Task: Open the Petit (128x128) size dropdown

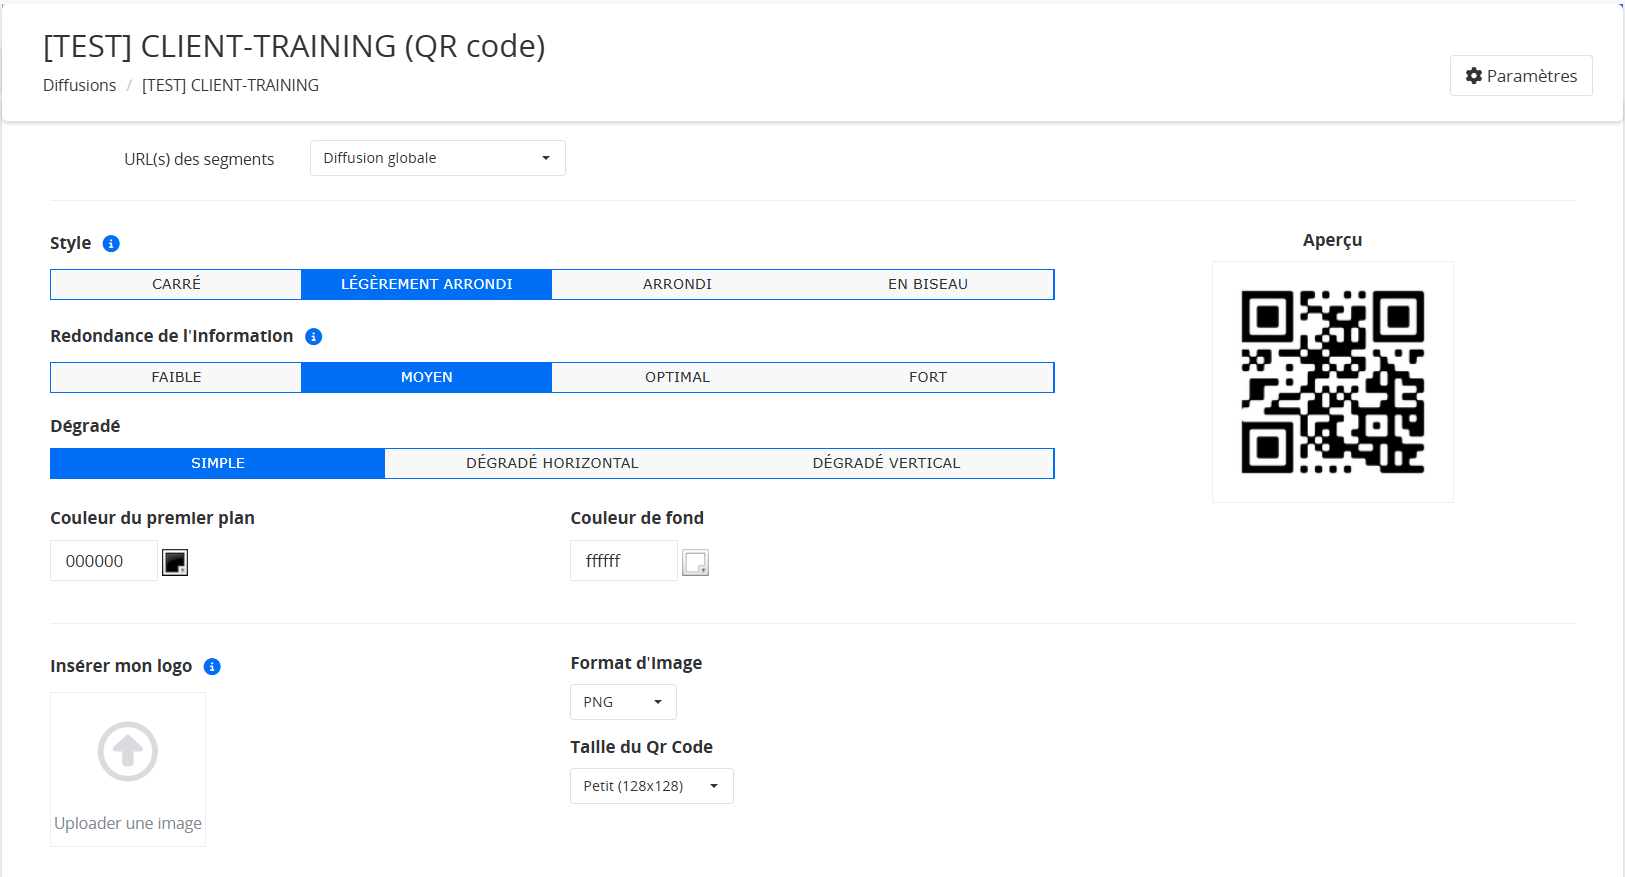Action: tap(651, 786)
